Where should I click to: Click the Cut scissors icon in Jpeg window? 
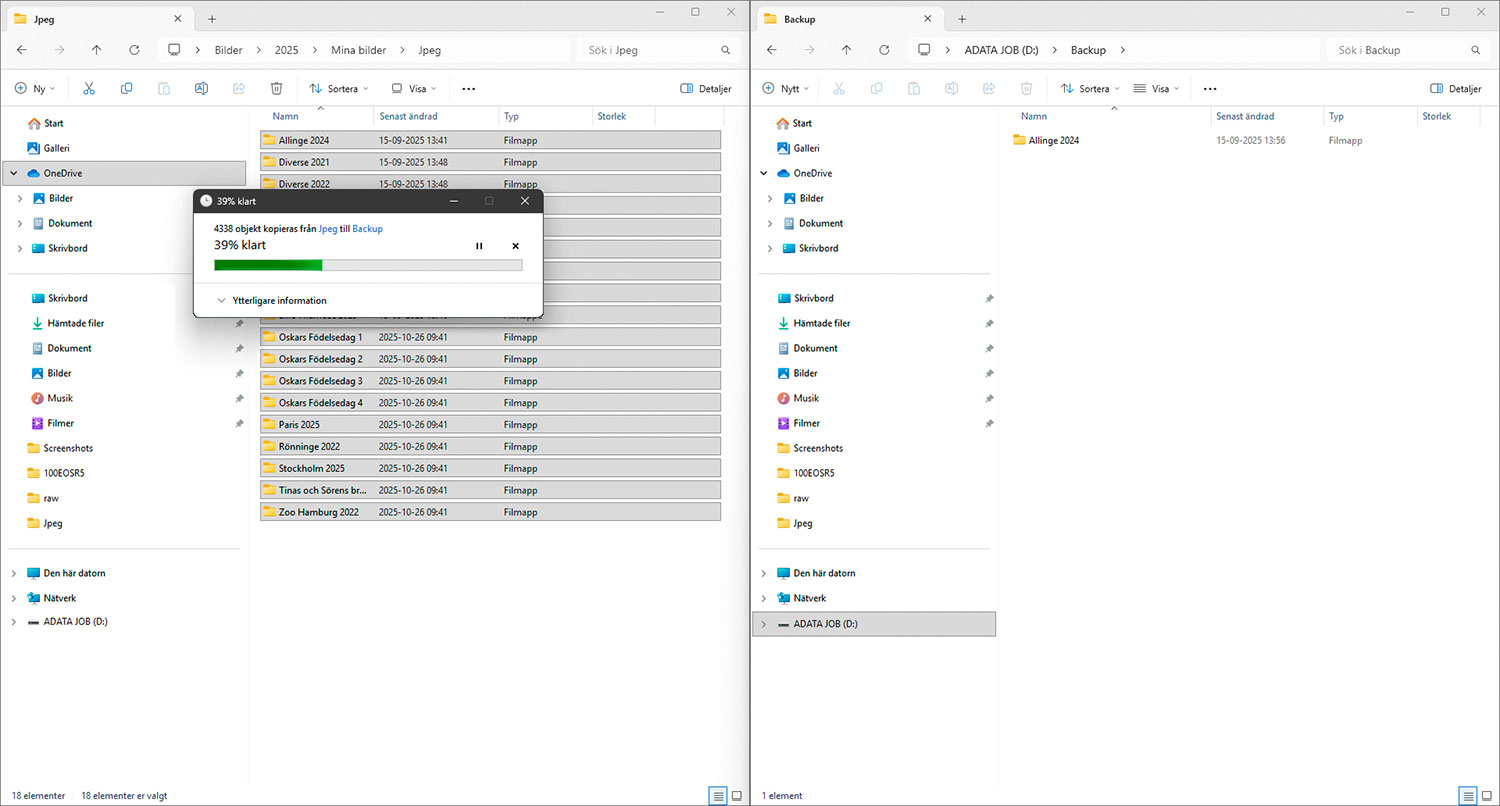point(89,88)
